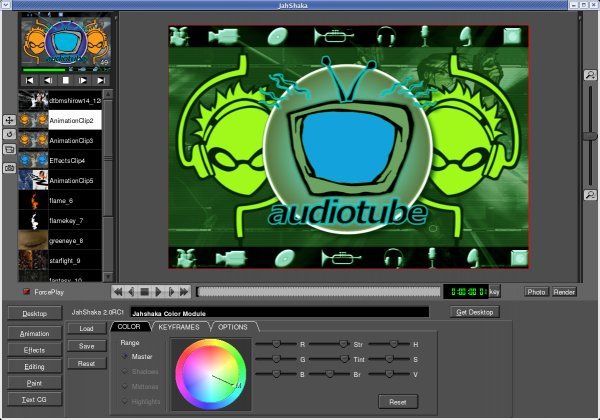Select the Midtones range radio button
This screenshot has height=420, width=600.
125,386
